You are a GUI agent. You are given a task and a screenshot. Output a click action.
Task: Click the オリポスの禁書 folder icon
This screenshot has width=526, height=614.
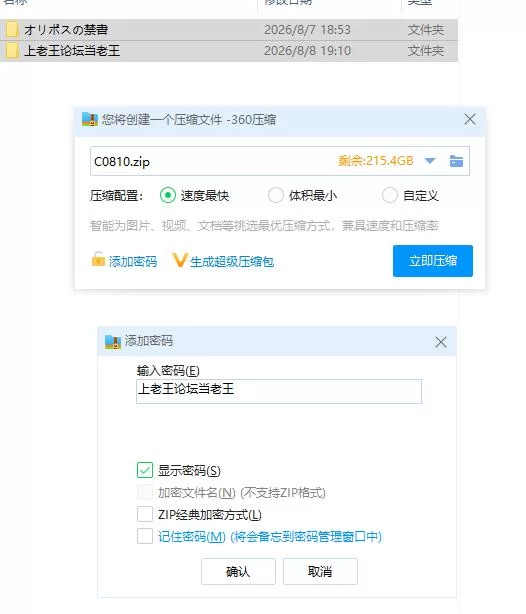[12, 30]
